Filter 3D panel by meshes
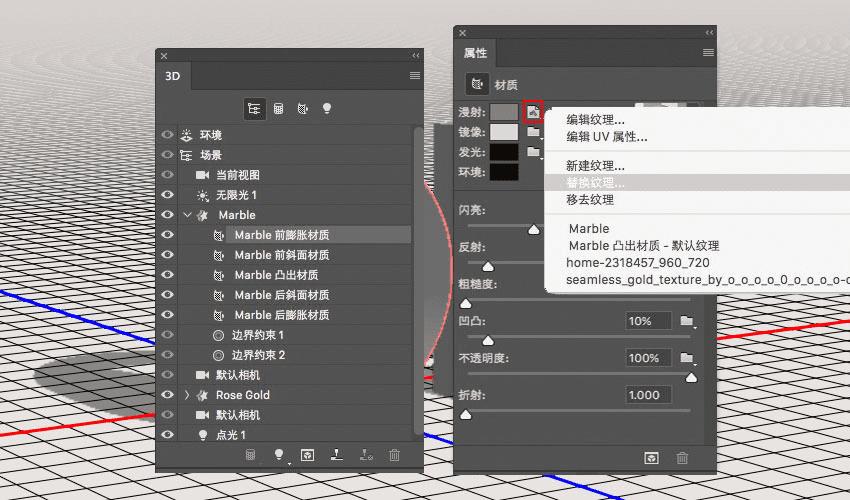The image size is (850, 500). pyautogui.click(x=279, y=108)
